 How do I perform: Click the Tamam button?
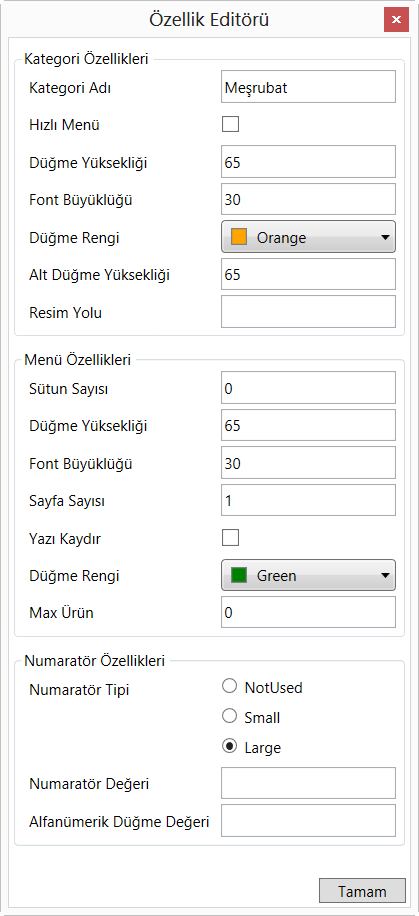[x=362, y=890]
